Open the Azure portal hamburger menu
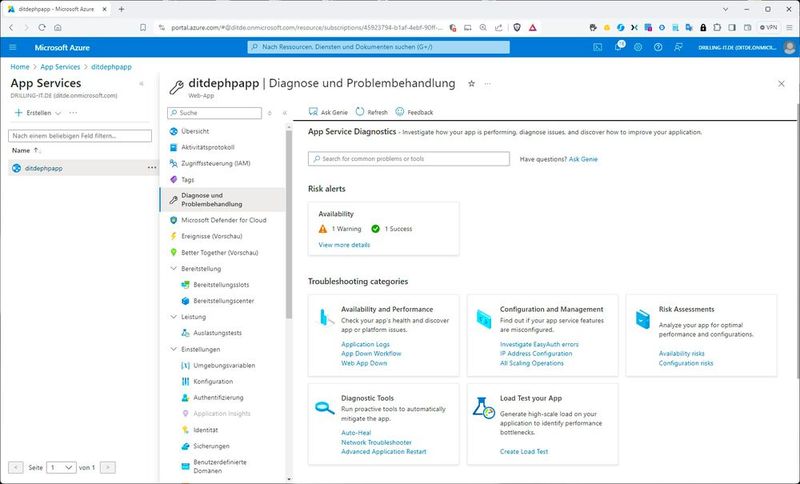The height and width of the screenshot is (484, 800). [13, 47]
